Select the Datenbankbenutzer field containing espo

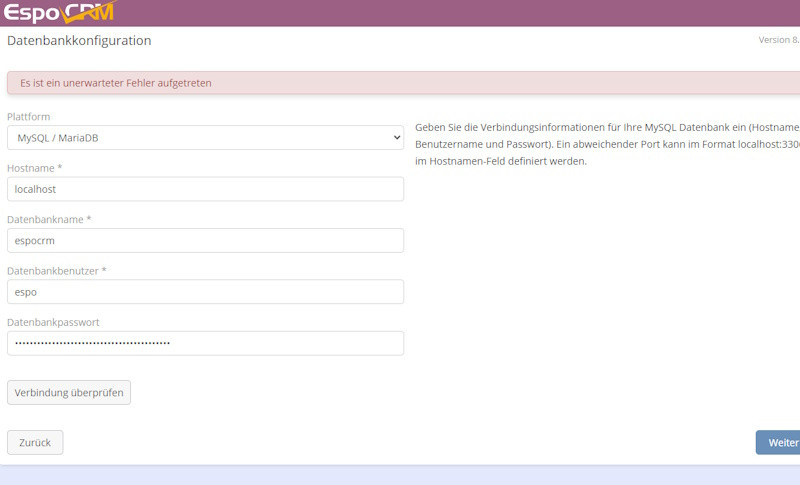205,291
